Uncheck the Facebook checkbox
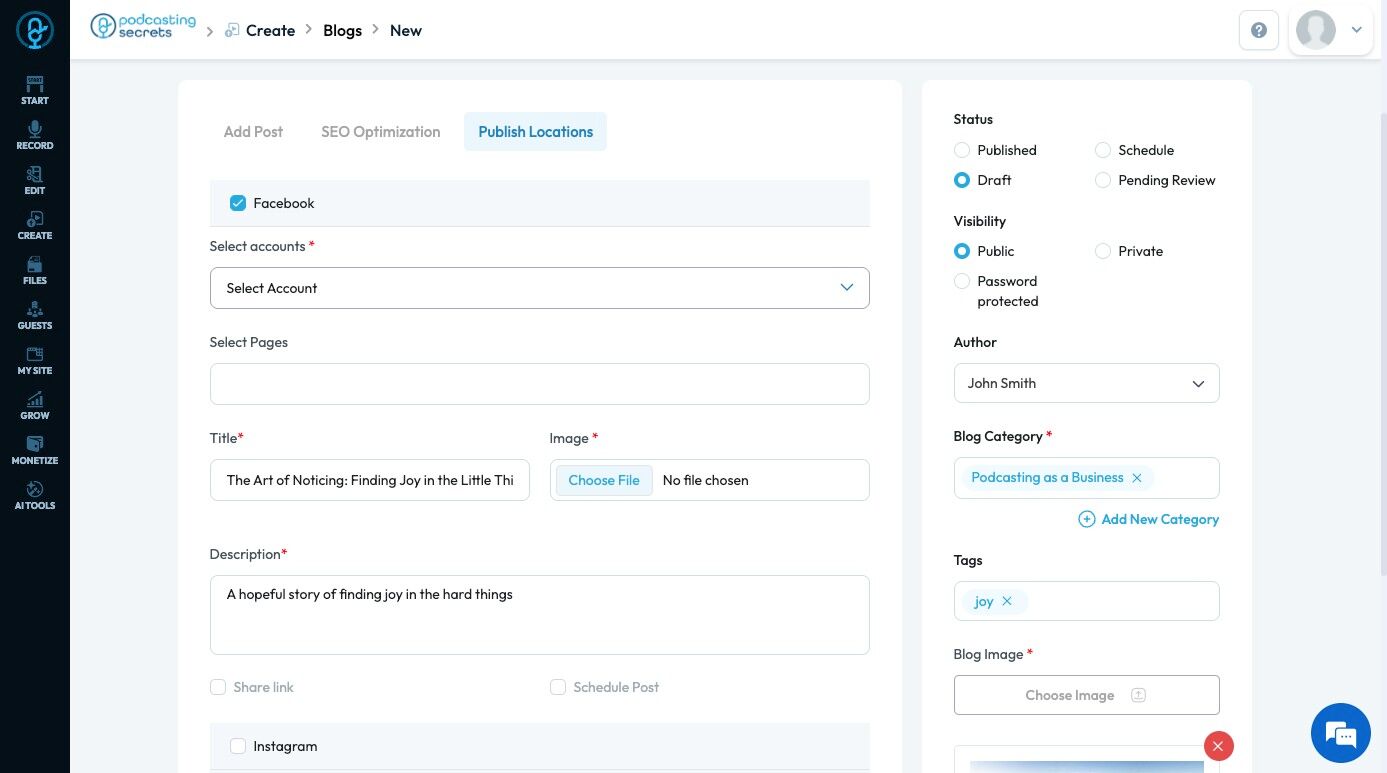Image resolution: width=1387 pixels, height=773 pixels. click(x=238, y=203)
